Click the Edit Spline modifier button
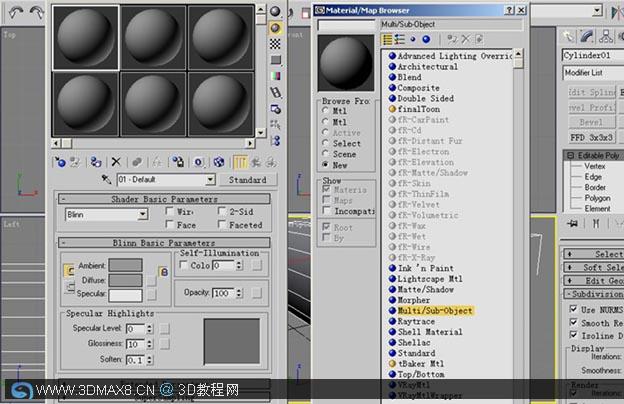 [592, 92]
